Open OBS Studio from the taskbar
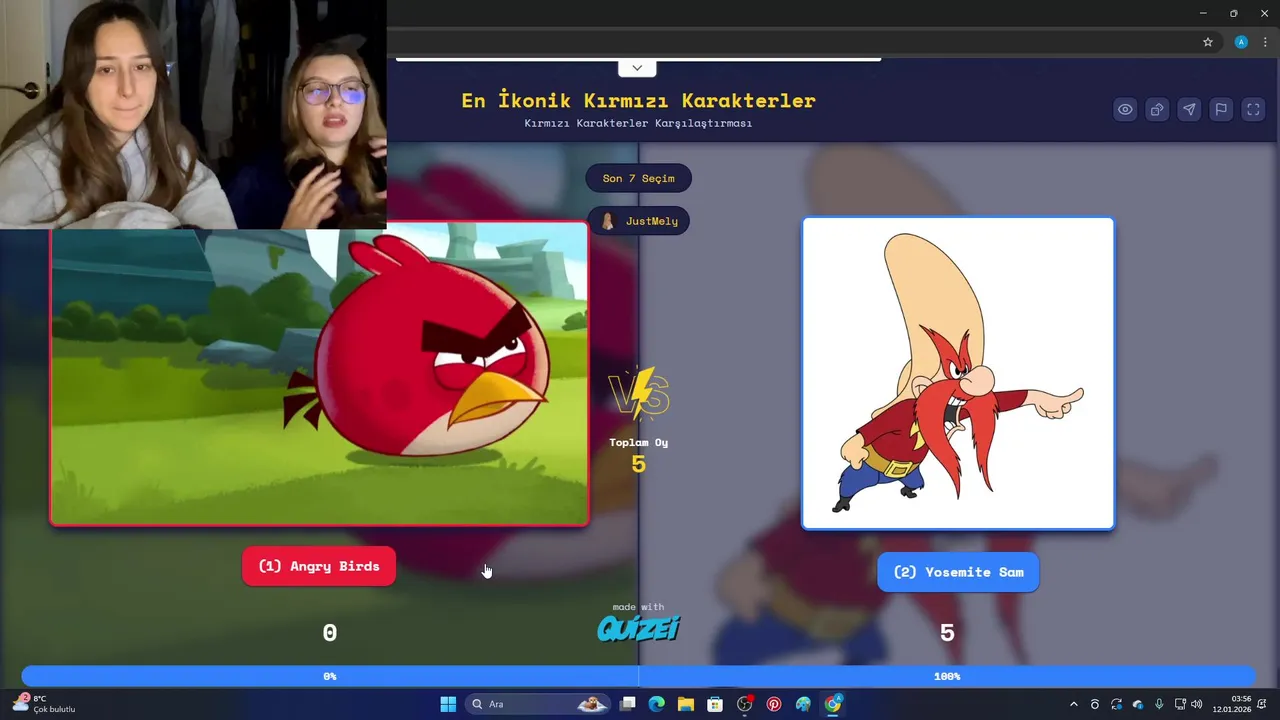Image resolution: width=1280 pixels, height=720 pixels. (x=744, y=704)
